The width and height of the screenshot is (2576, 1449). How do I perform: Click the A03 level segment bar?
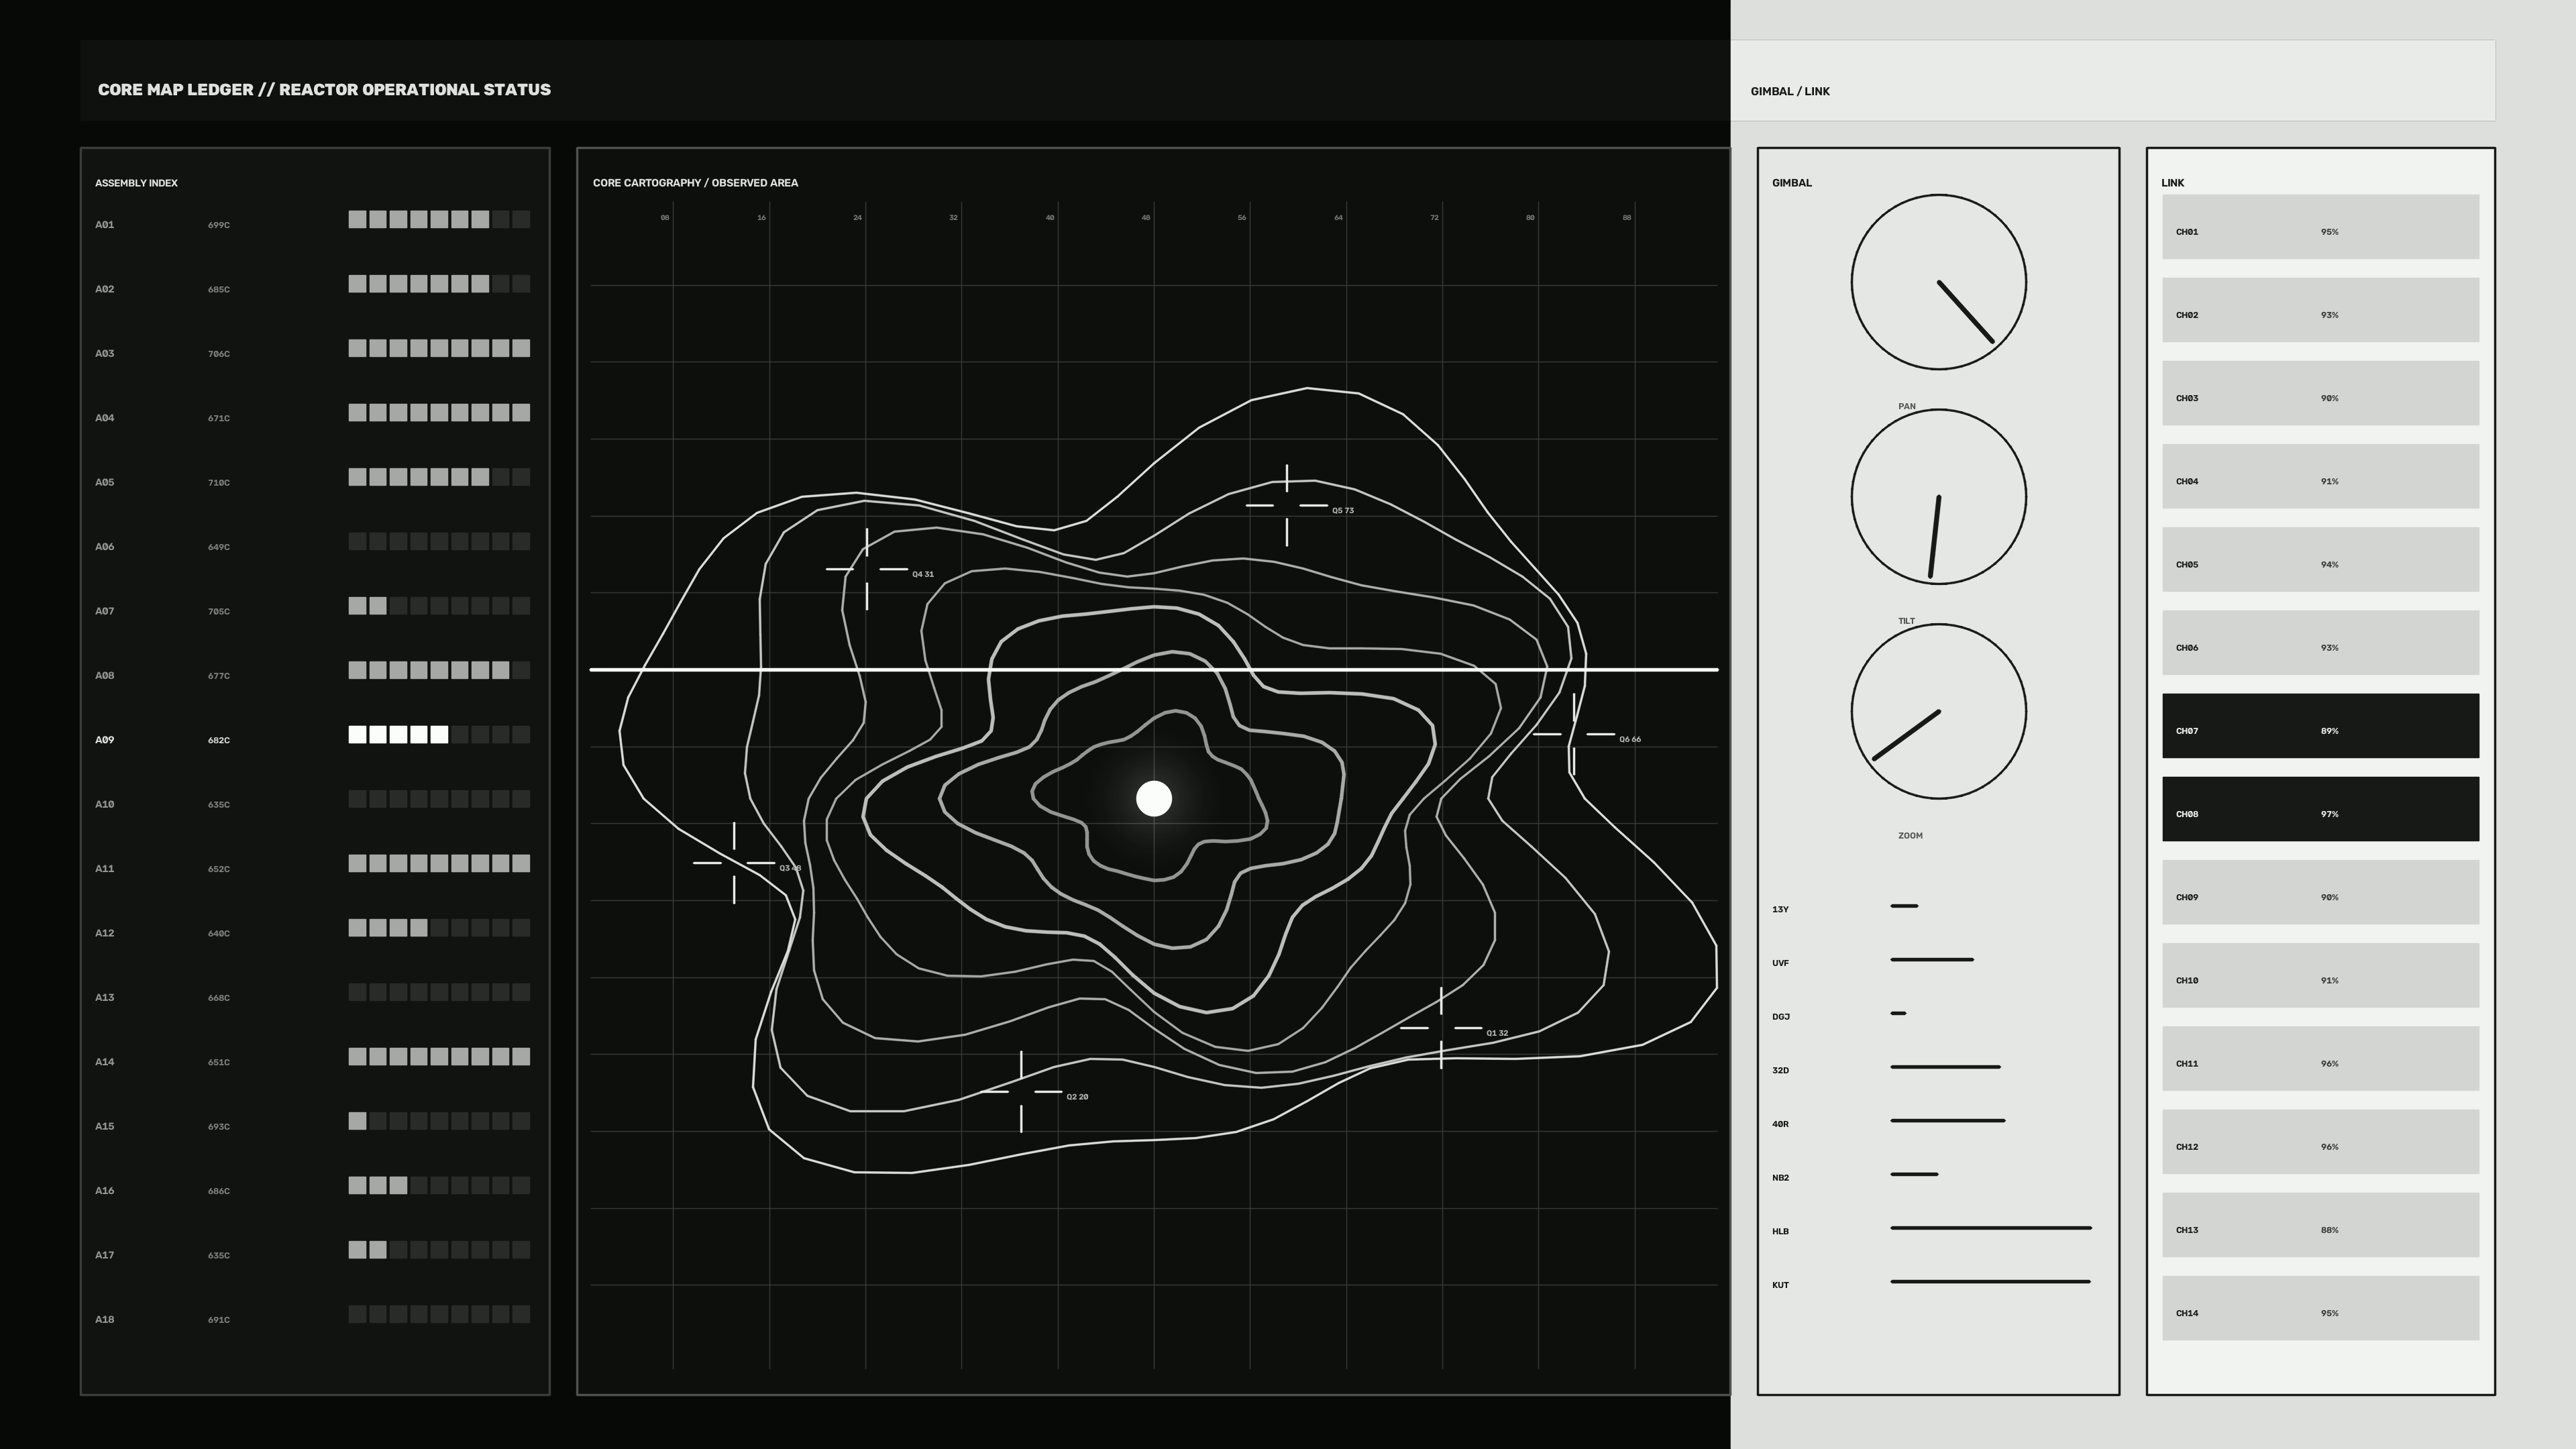click(x=439, y=348)
